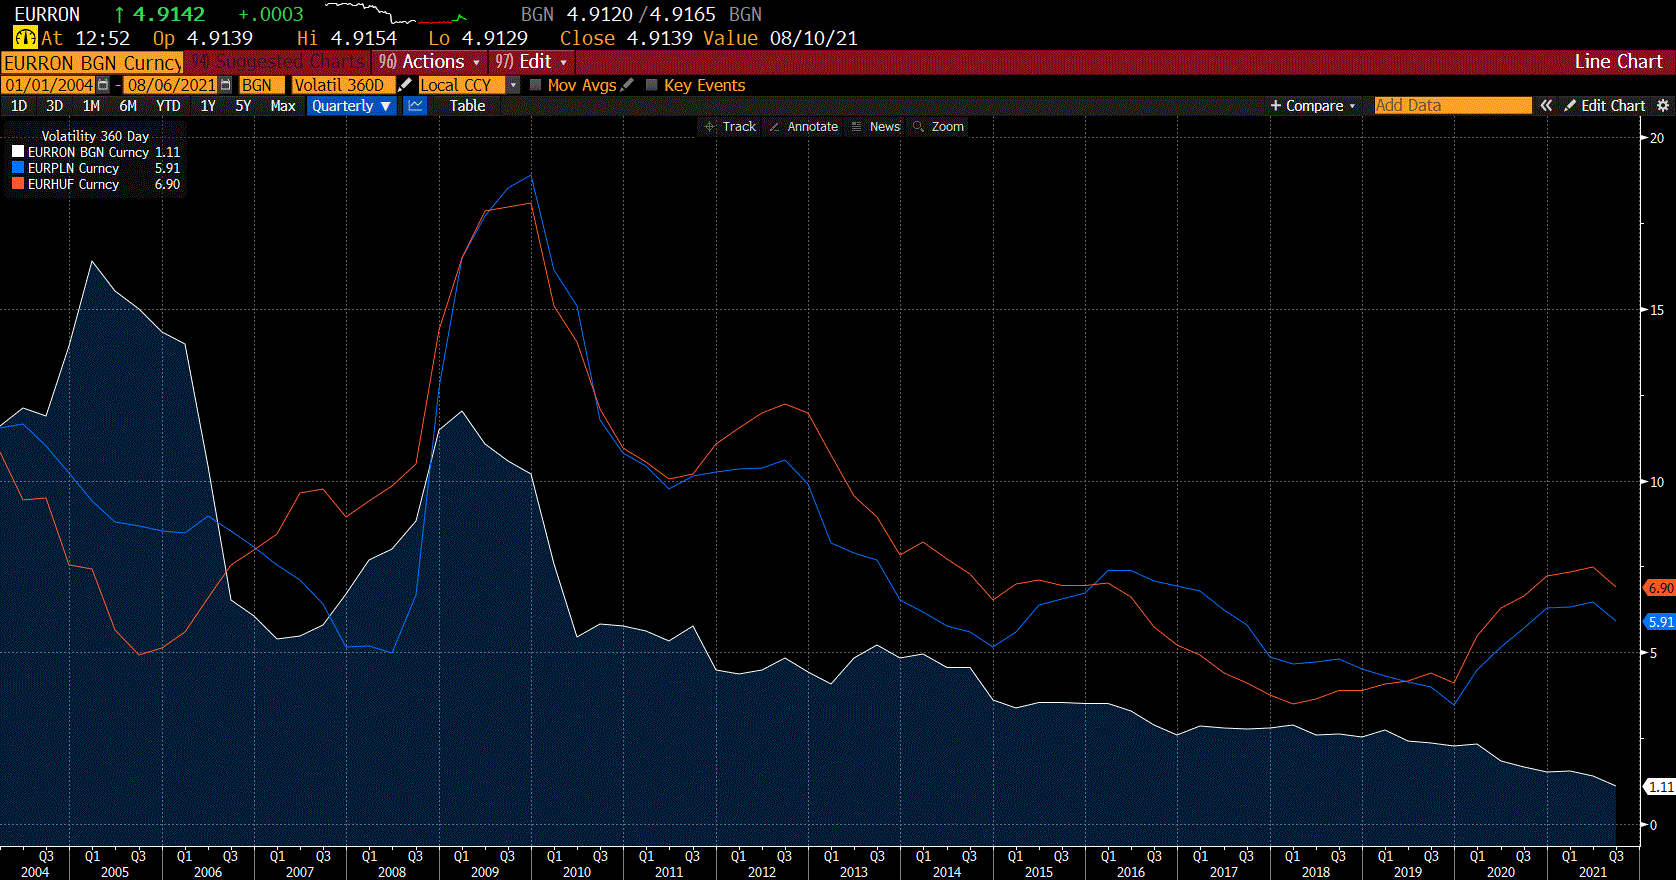The width and height of the screenshot is (1676, 880).
Task: Expand the Compare dropdown
Action: click(1312, 105)
